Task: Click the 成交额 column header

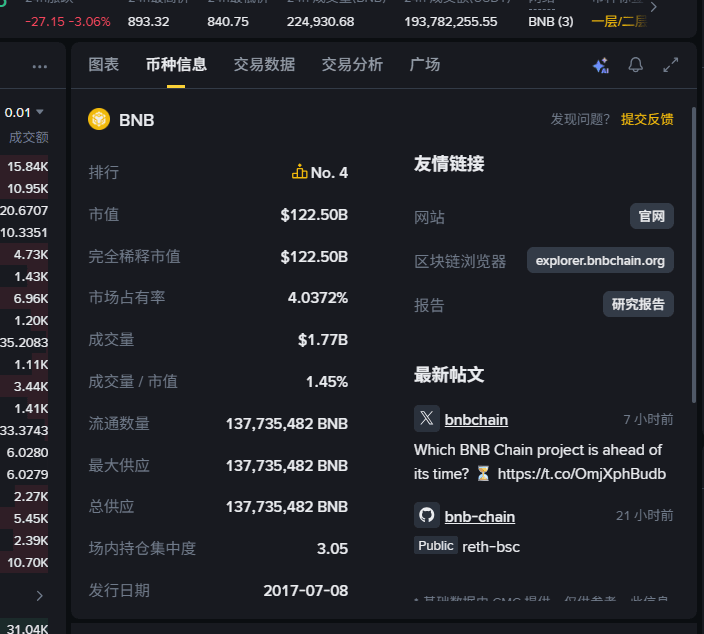Action: click(x=29, y=137)
